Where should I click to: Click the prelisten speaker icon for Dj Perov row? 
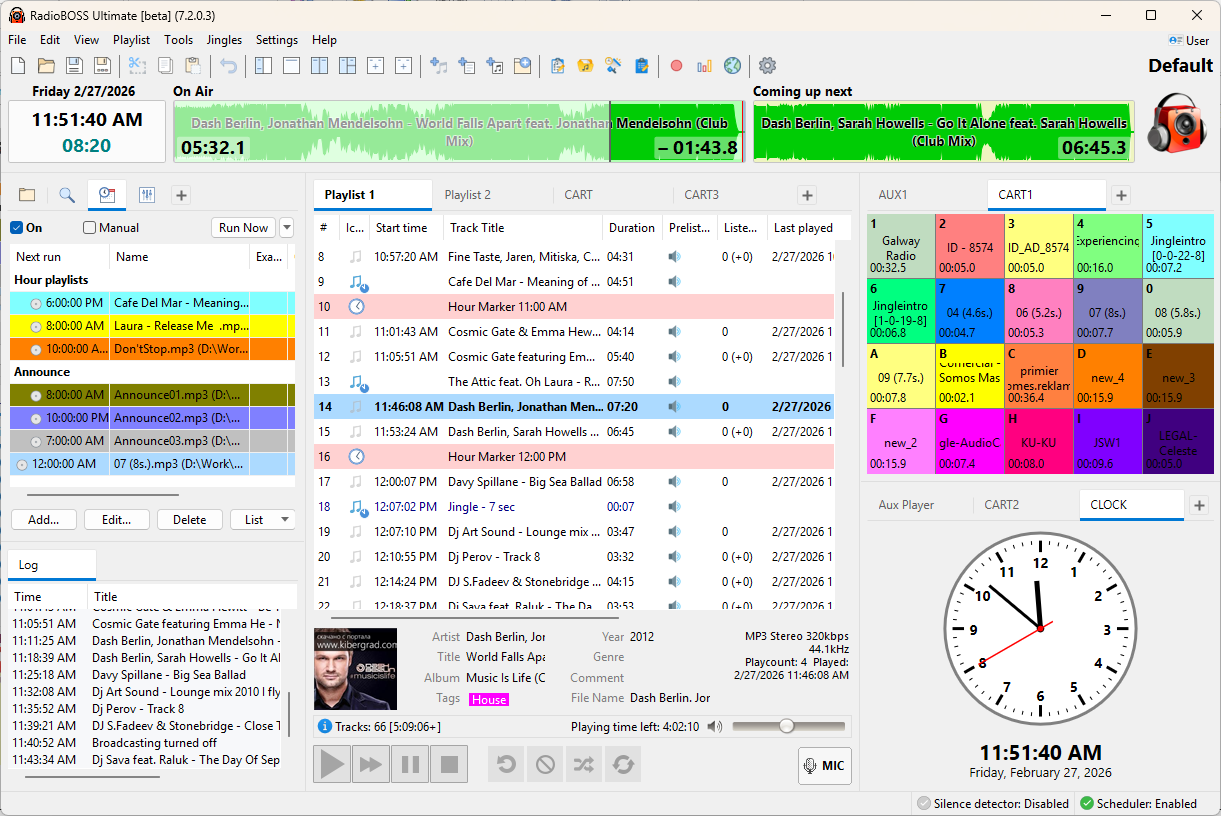(675, 557)
